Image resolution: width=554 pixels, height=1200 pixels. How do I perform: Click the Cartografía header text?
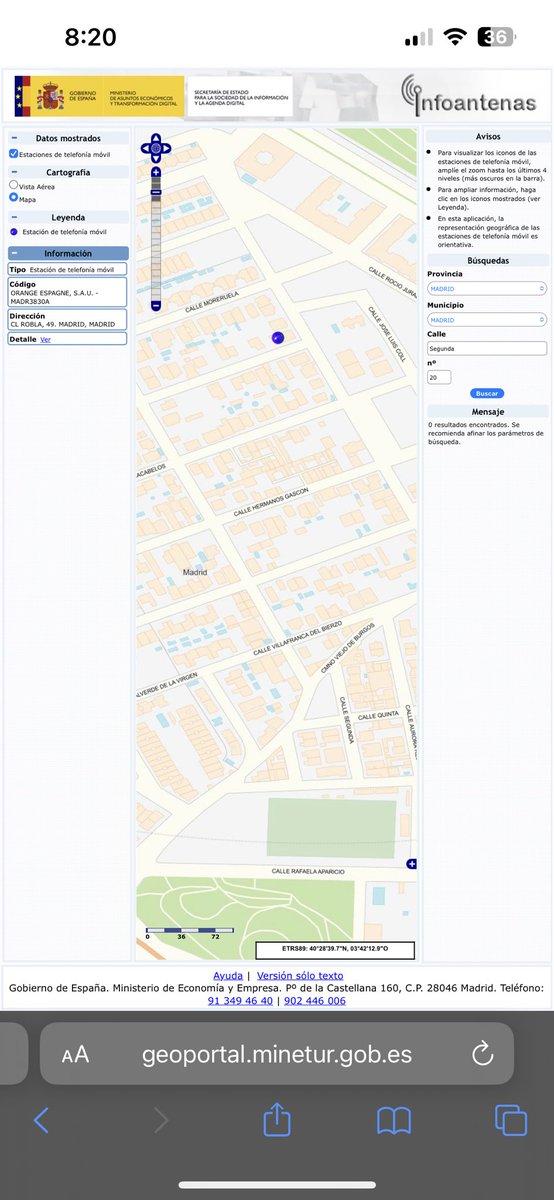[x=68, y=172]
